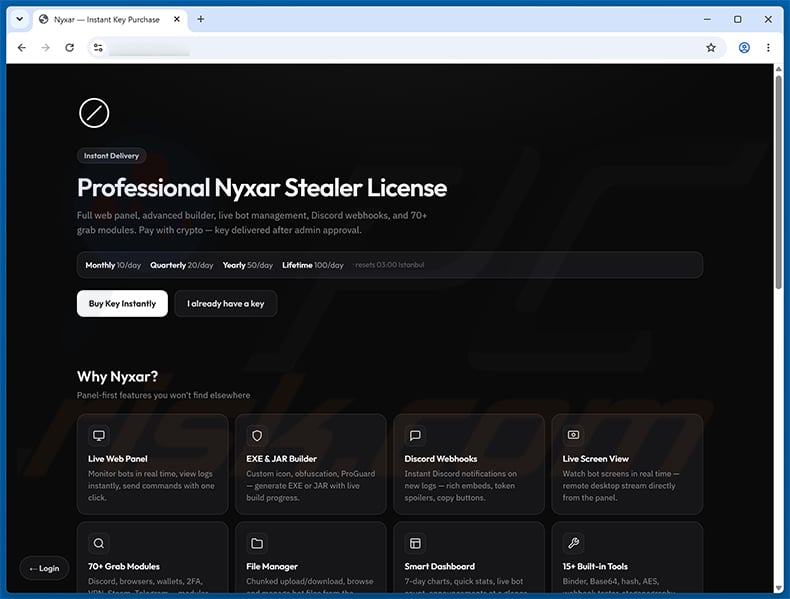
Task: Click the Live Screen View card title
Action: (596, 458)
